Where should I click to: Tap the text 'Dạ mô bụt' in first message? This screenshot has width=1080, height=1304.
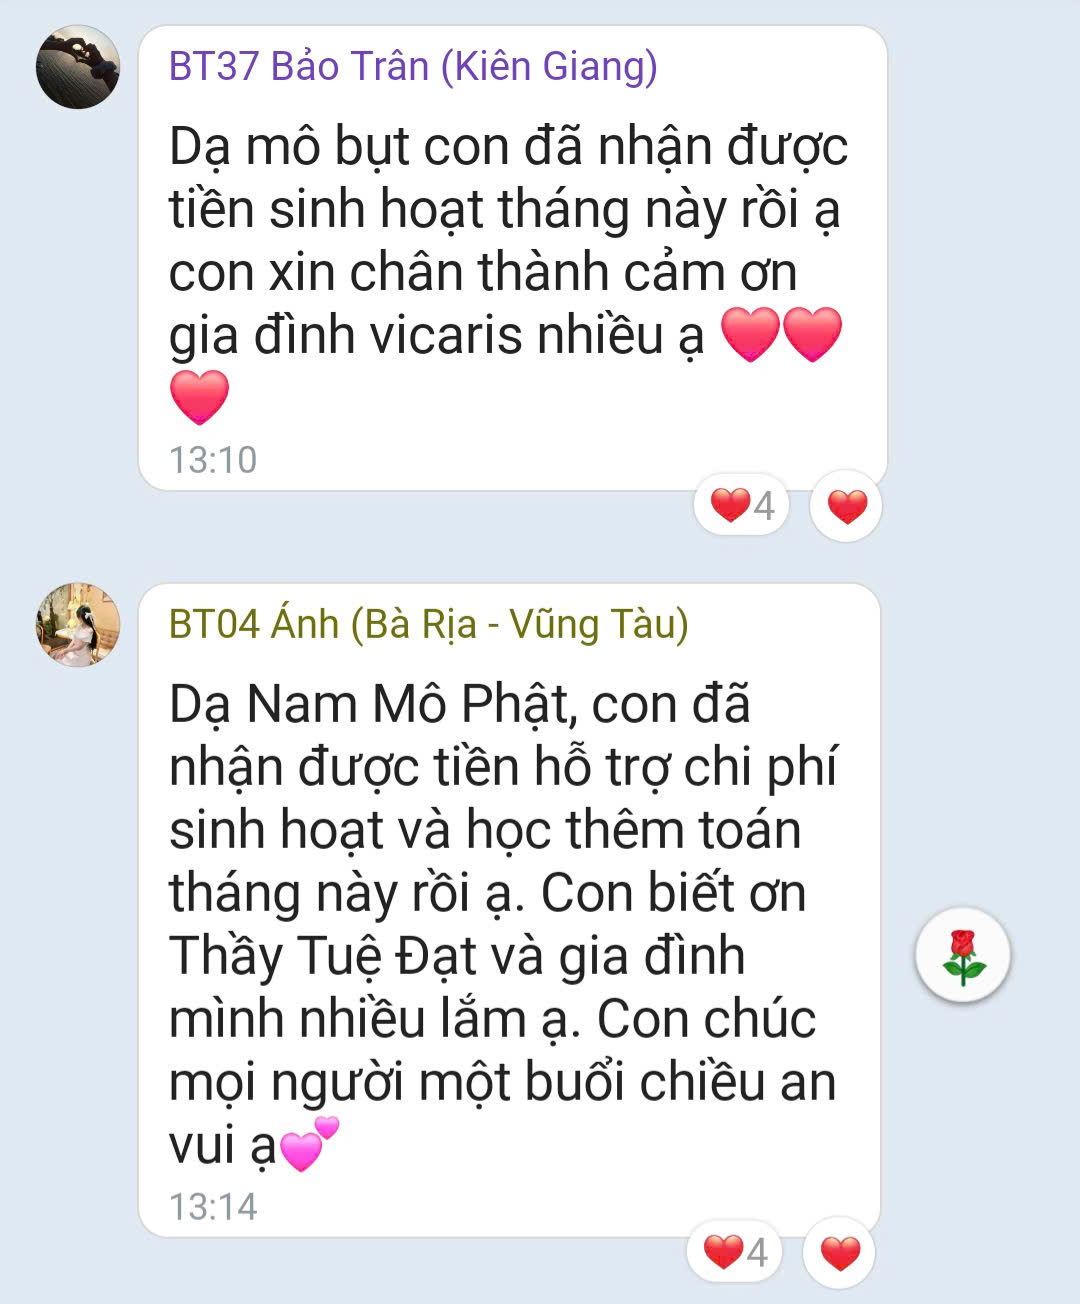(x=290, y=149)
